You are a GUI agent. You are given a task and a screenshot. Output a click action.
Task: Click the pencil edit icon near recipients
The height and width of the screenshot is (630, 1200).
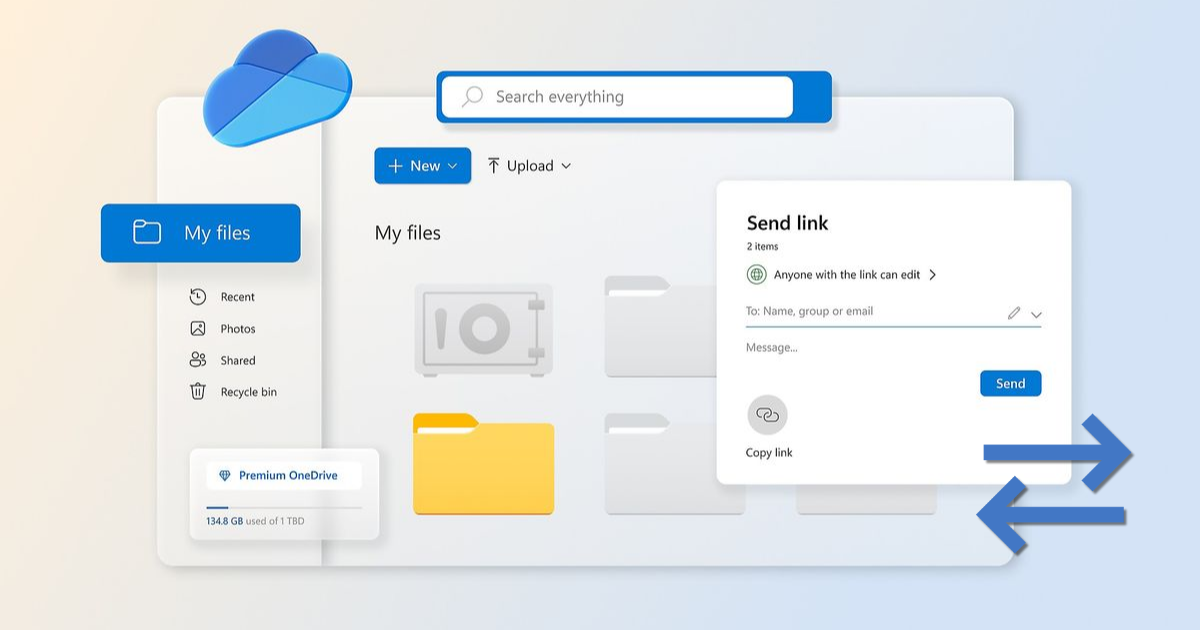1012,312
